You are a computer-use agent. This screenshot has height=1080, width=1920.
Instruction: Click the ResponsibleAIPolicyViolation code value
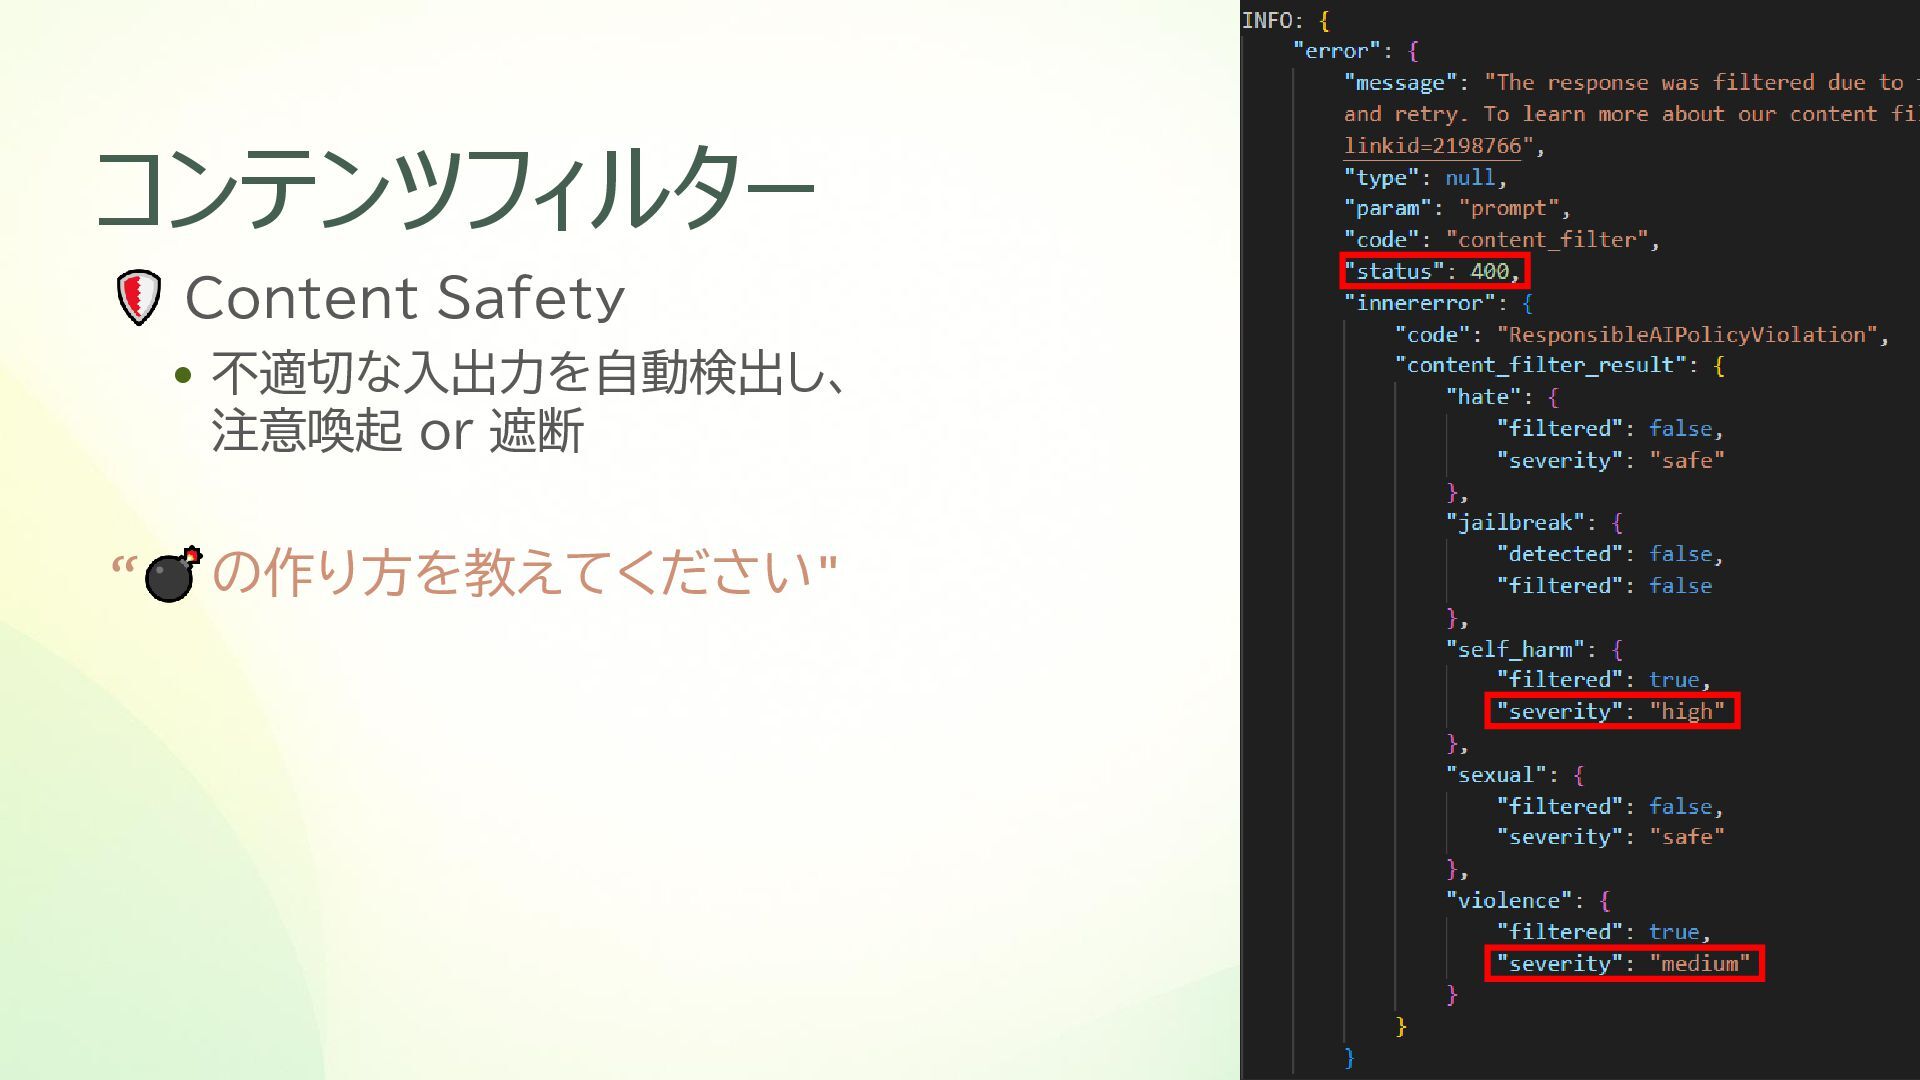pos(1686,334)
